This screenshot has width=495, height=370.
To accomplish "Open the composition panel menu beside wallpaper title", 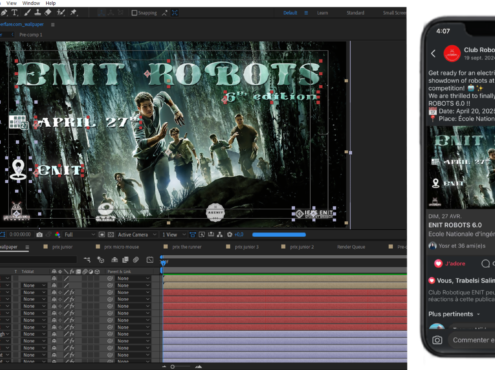I will coord(53,24).
